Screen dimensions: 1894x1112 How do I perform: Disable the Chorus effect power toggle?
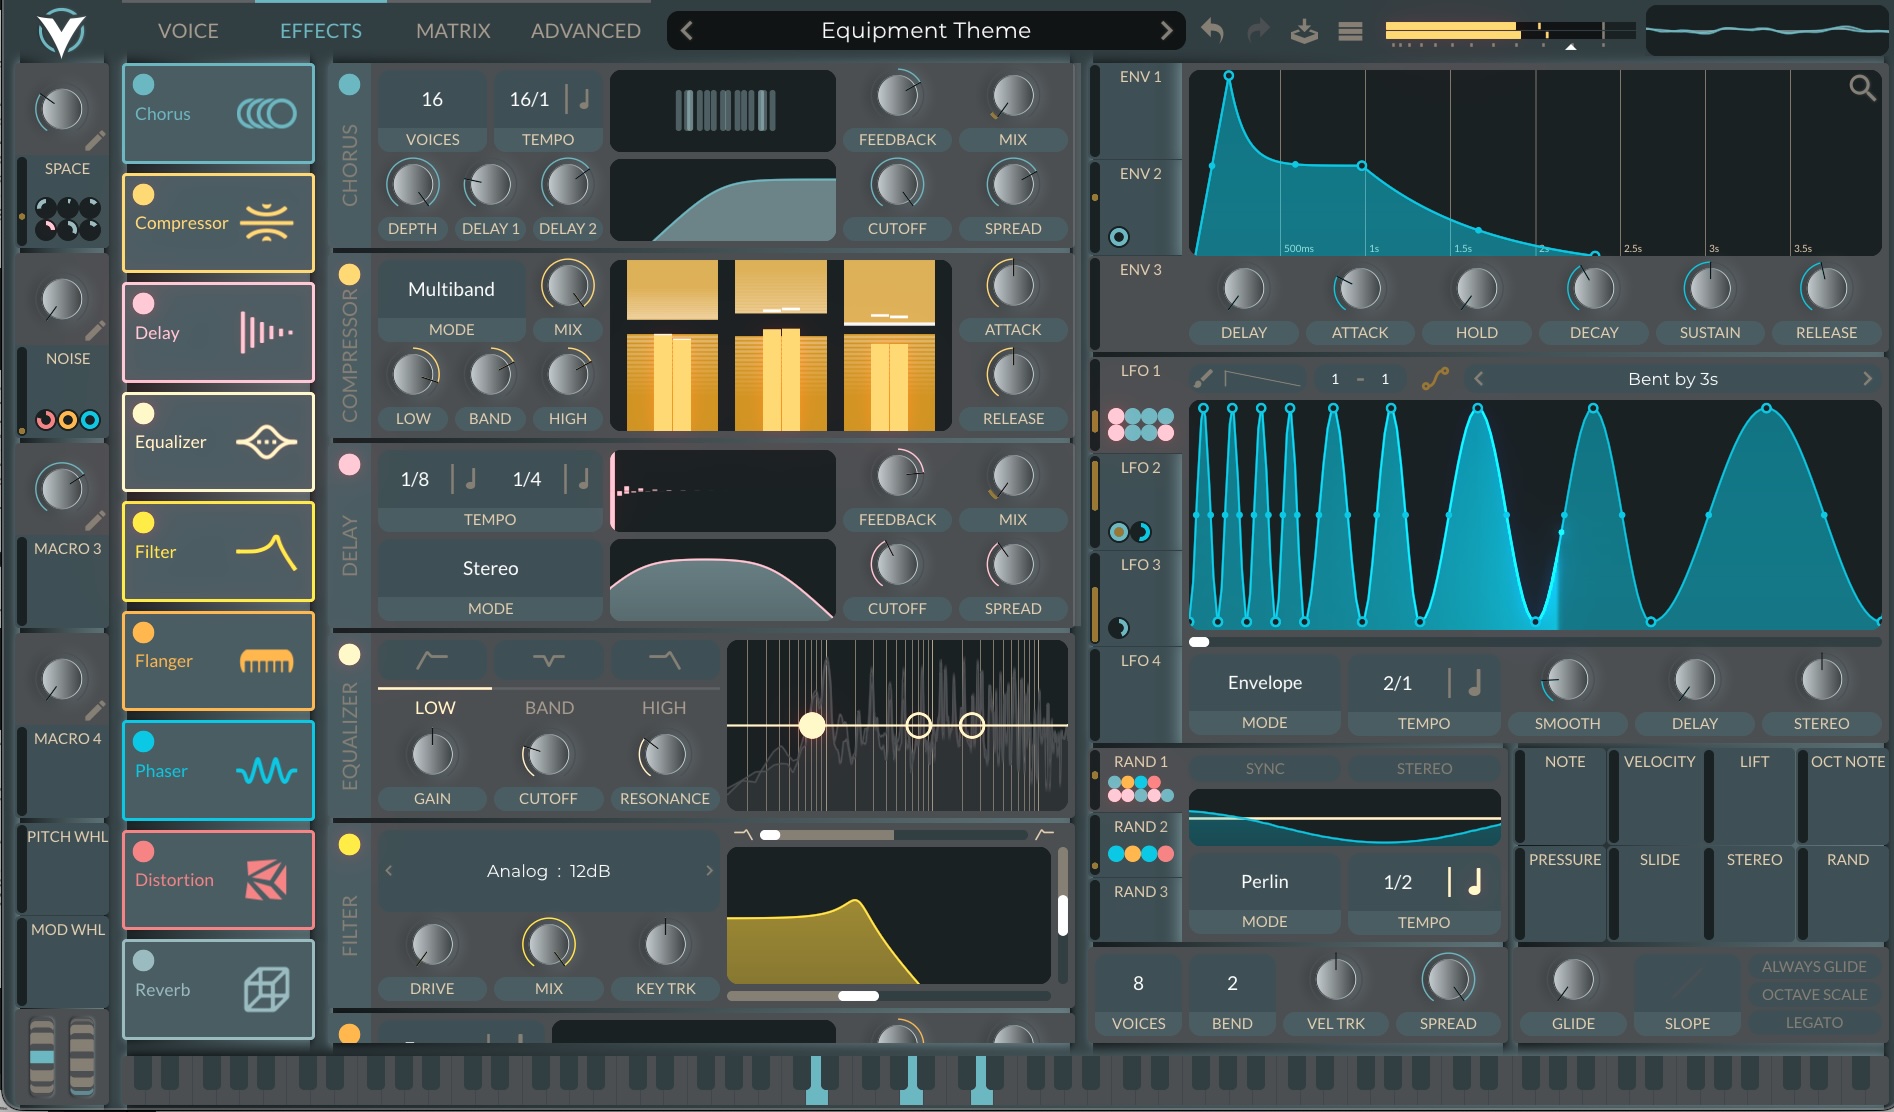[144, 85]
